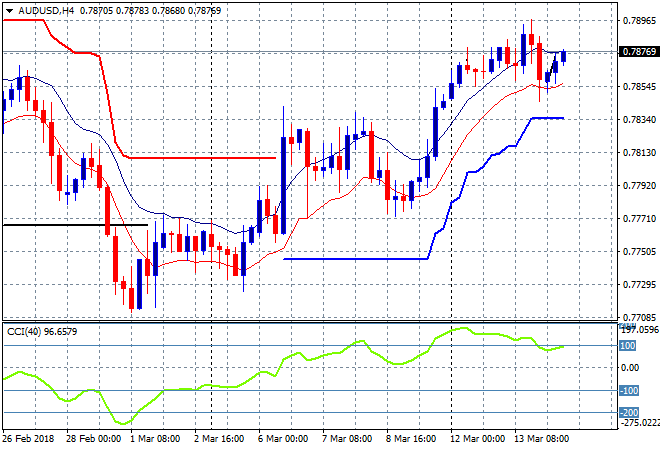Click the price scale label 0.77710
The width and height of the screenshot is (660, 450).
point(639,218)
